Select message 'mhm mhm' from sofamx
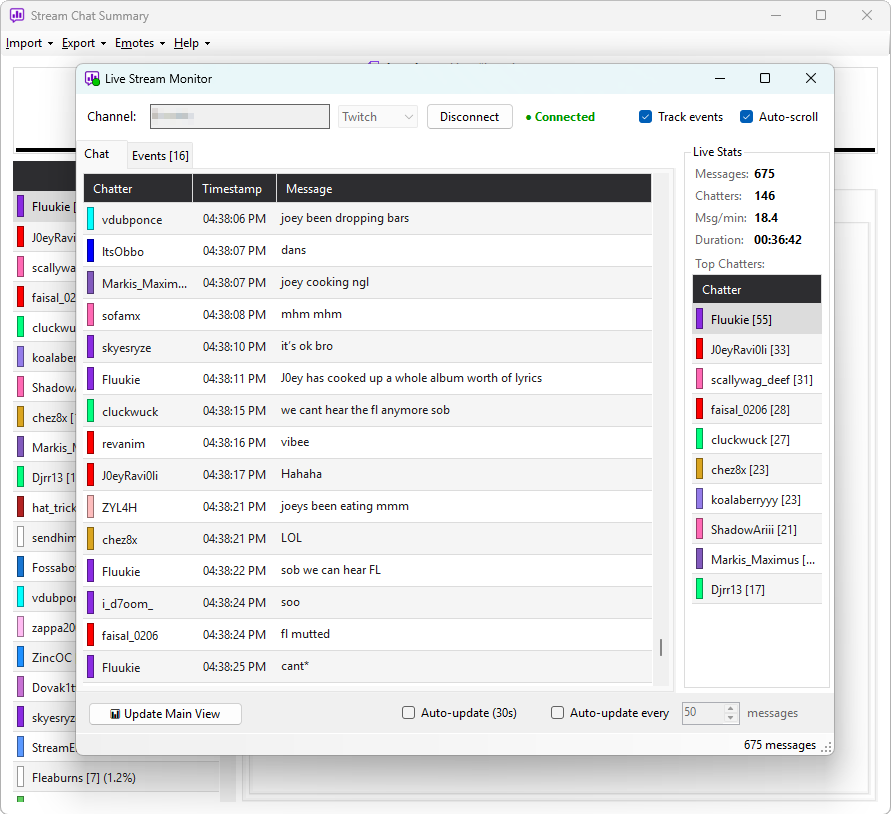The width and height of the screenshot is (891, 814). pos(368,314)
